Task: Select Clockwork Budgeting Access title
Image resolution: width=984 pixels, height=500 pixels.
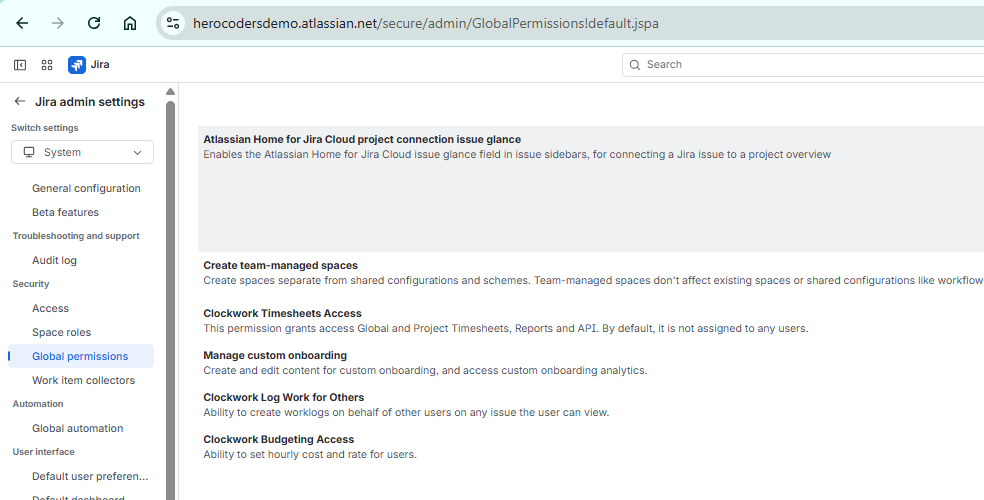Action: tap(279, 439)
